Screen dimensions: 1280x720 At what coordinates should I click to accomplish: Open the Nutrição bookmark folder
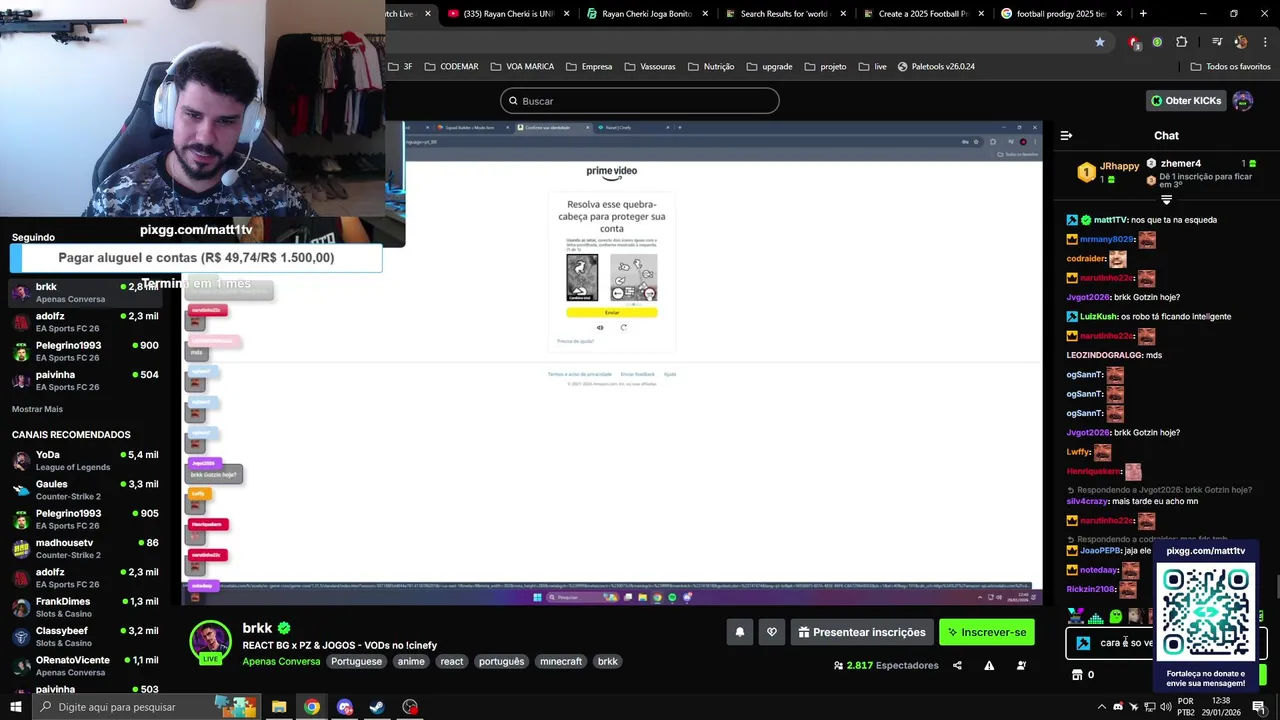click(710, 67)
